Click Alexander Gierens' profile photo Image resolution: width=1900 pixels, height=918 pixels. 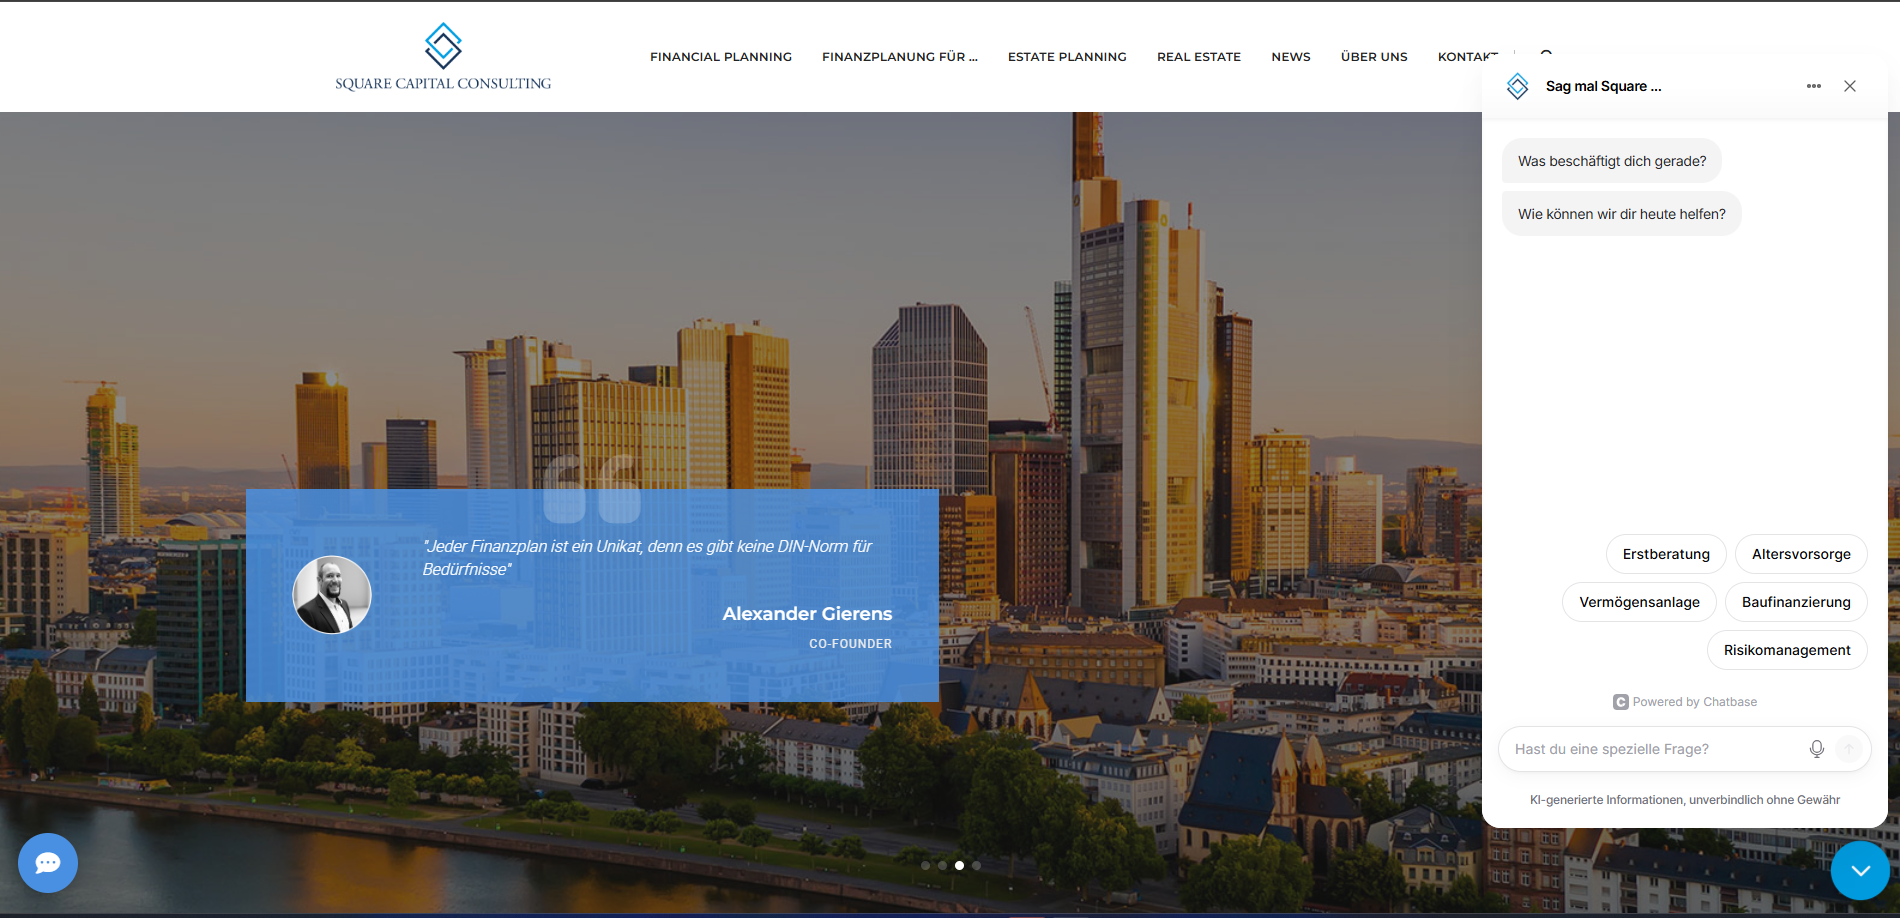331,594
